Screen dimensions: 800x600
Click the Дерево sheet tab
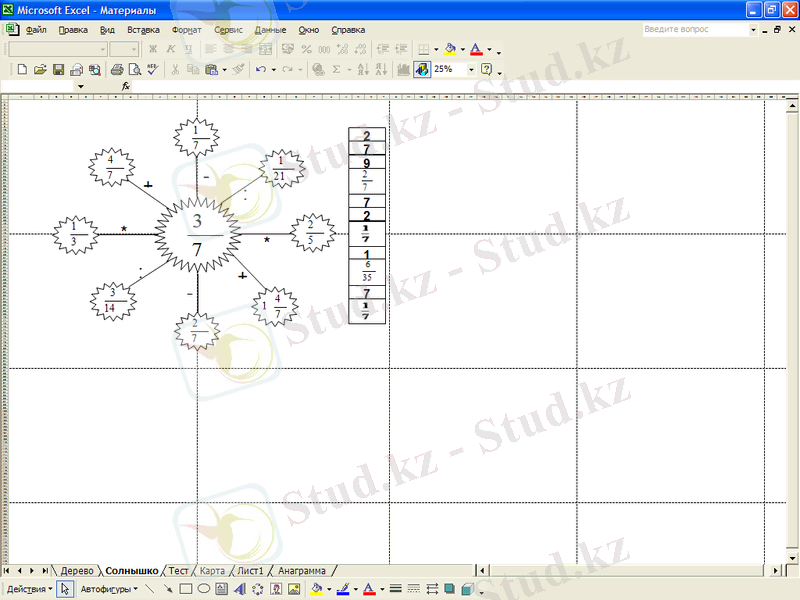(x=77, y=571)
